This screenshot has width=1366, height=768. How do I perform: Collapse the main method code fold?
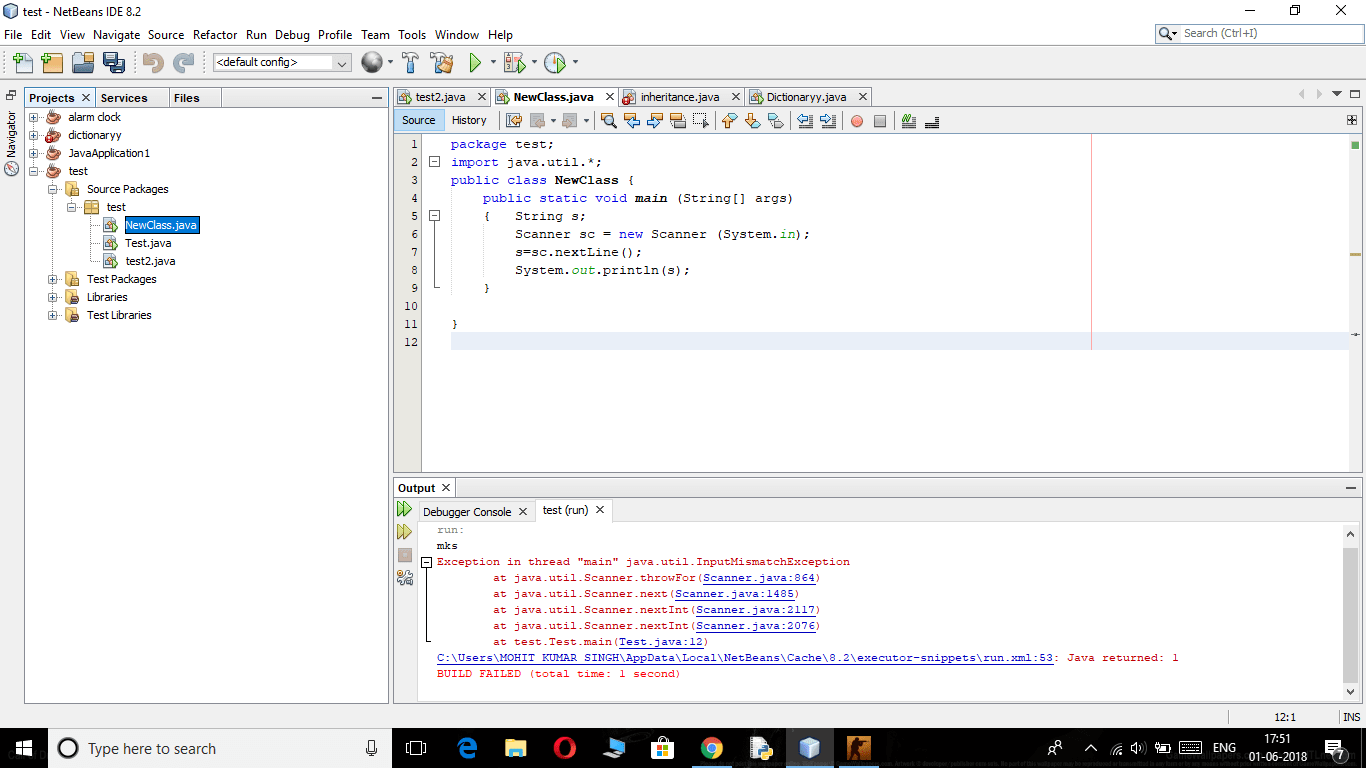pos(435,216)
